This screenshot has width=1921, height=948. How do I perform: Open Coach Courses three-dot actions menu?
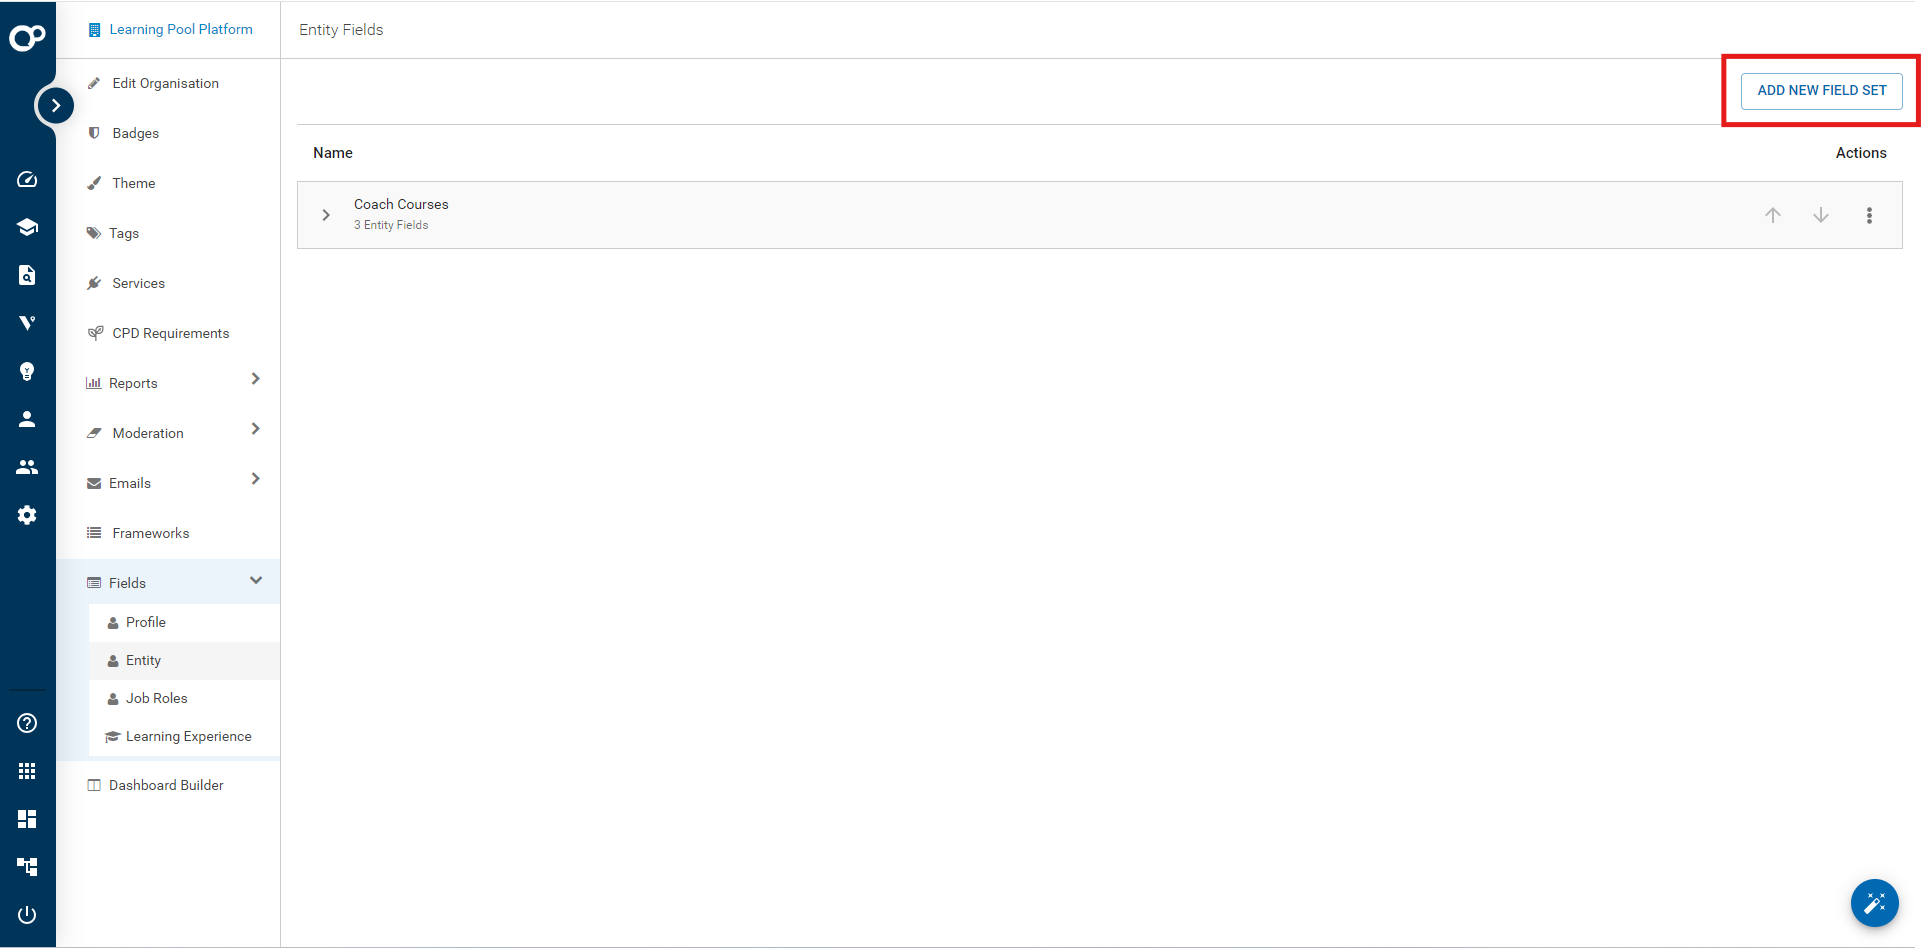click(1868, 215)
